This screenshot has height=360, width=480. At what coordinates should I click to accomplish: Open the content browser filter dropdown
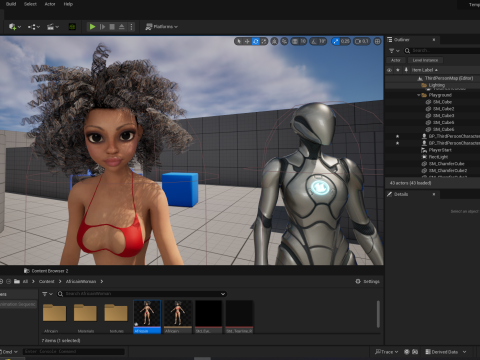[x=47, y=294]
